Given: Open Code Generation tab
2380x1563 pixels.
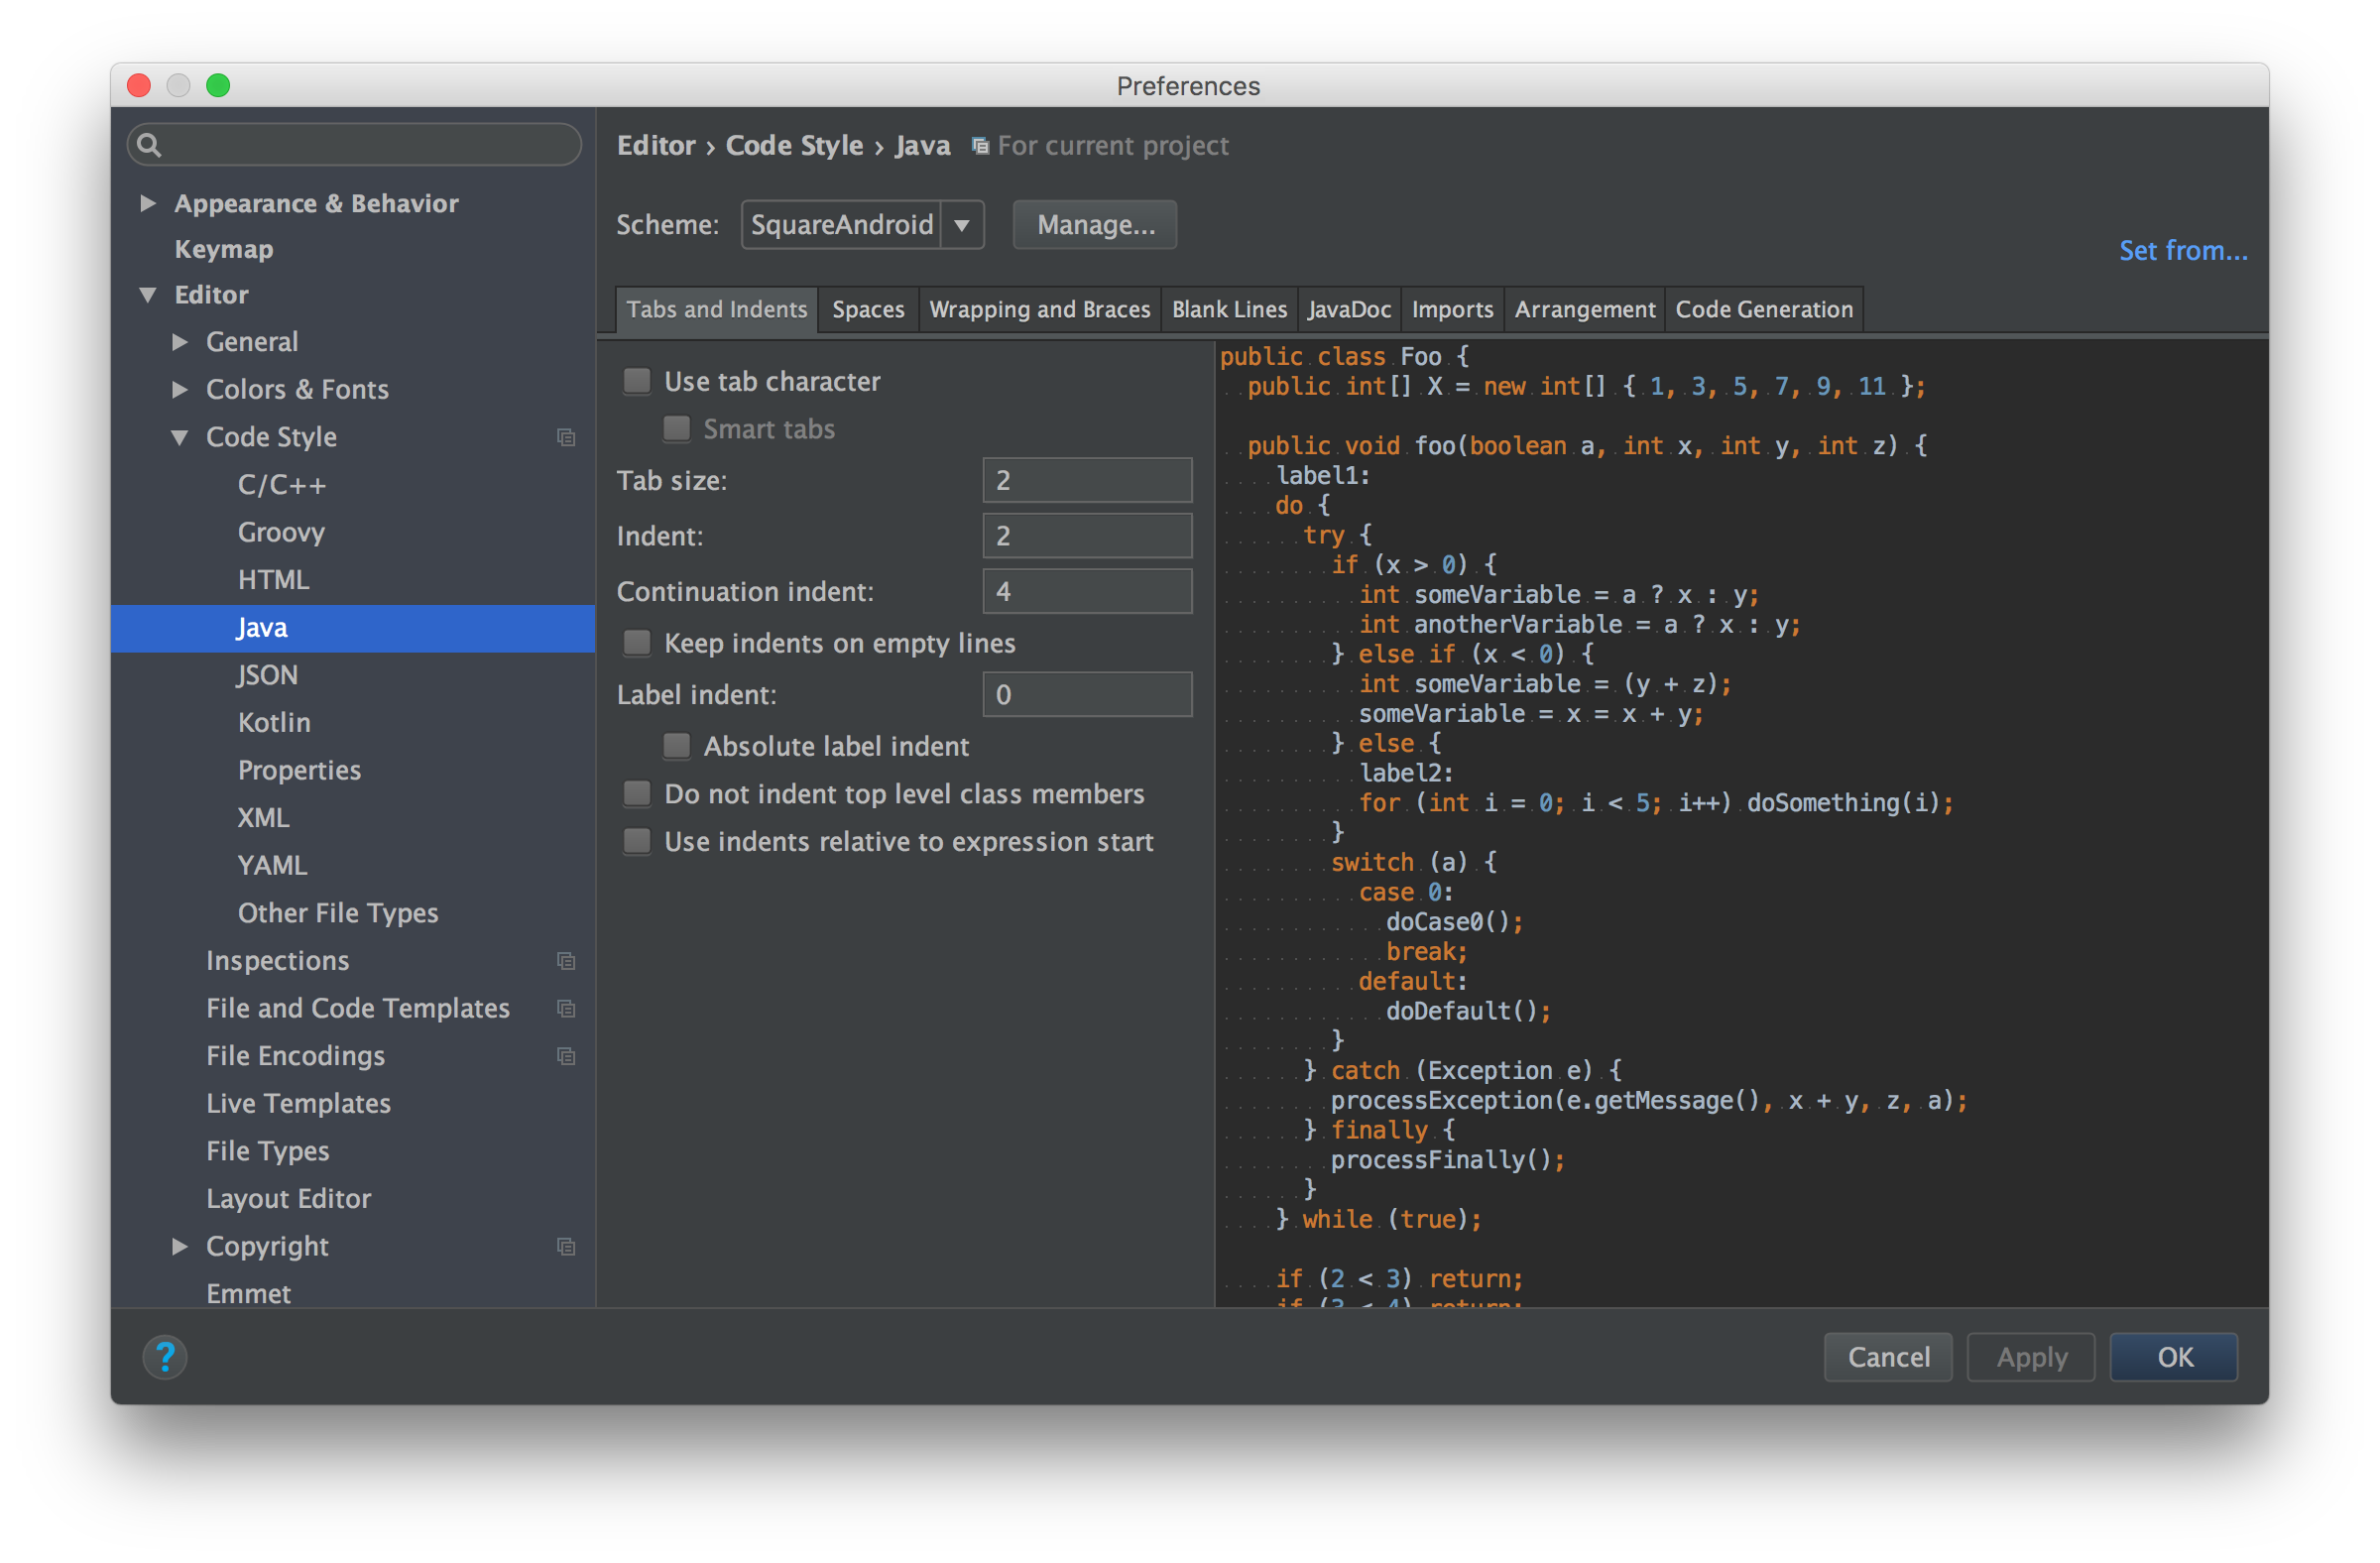Looking at the screenshot, I should click(1764, 310).
